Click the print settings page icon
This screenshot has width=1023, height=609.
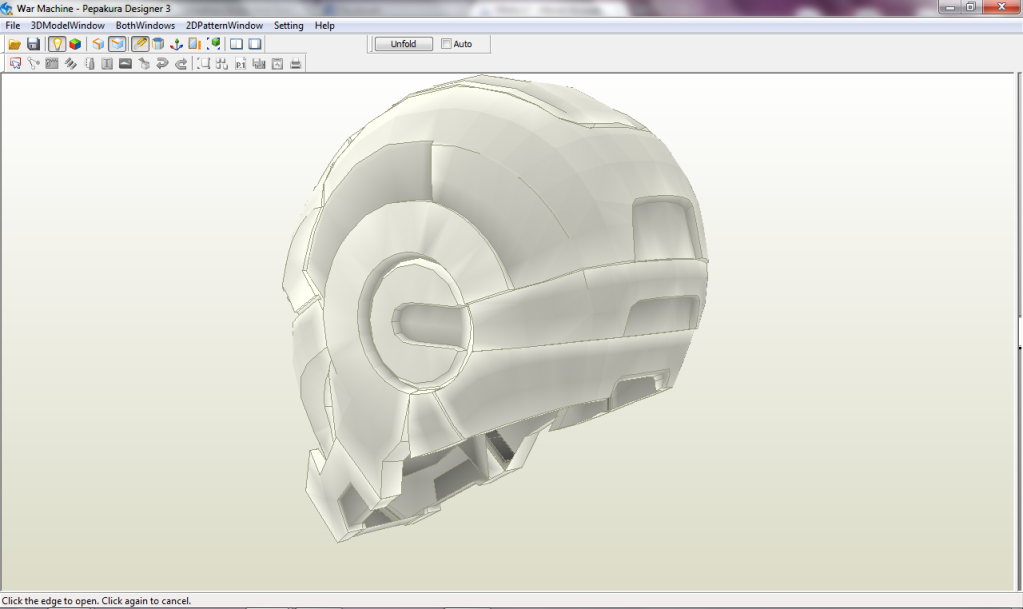pyautogui.click(x=277, y=63)
